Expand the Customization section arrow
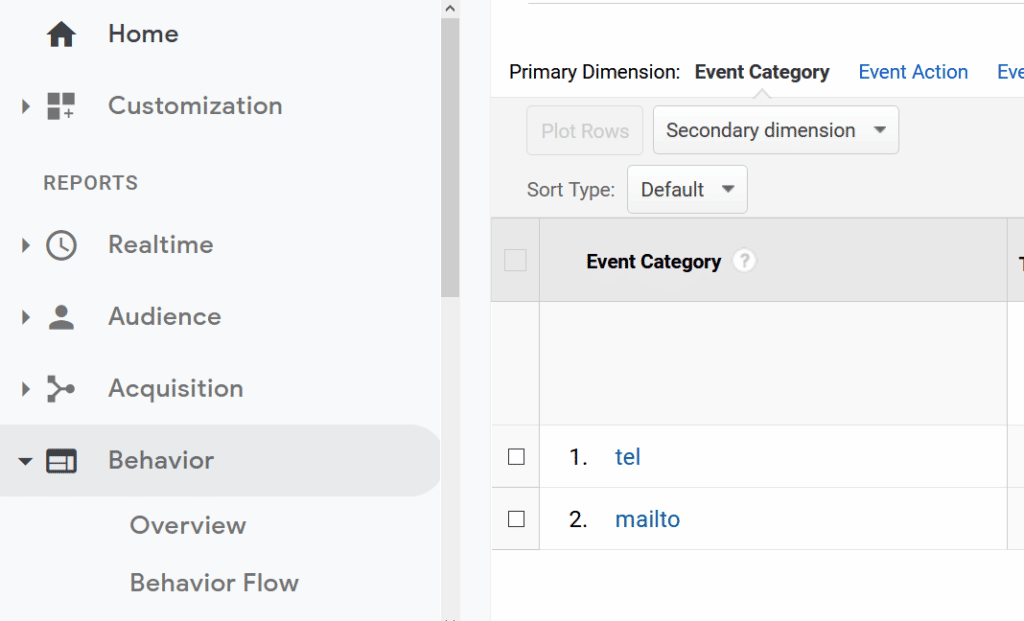1024x621 pixels. click(x=26, y=106)
